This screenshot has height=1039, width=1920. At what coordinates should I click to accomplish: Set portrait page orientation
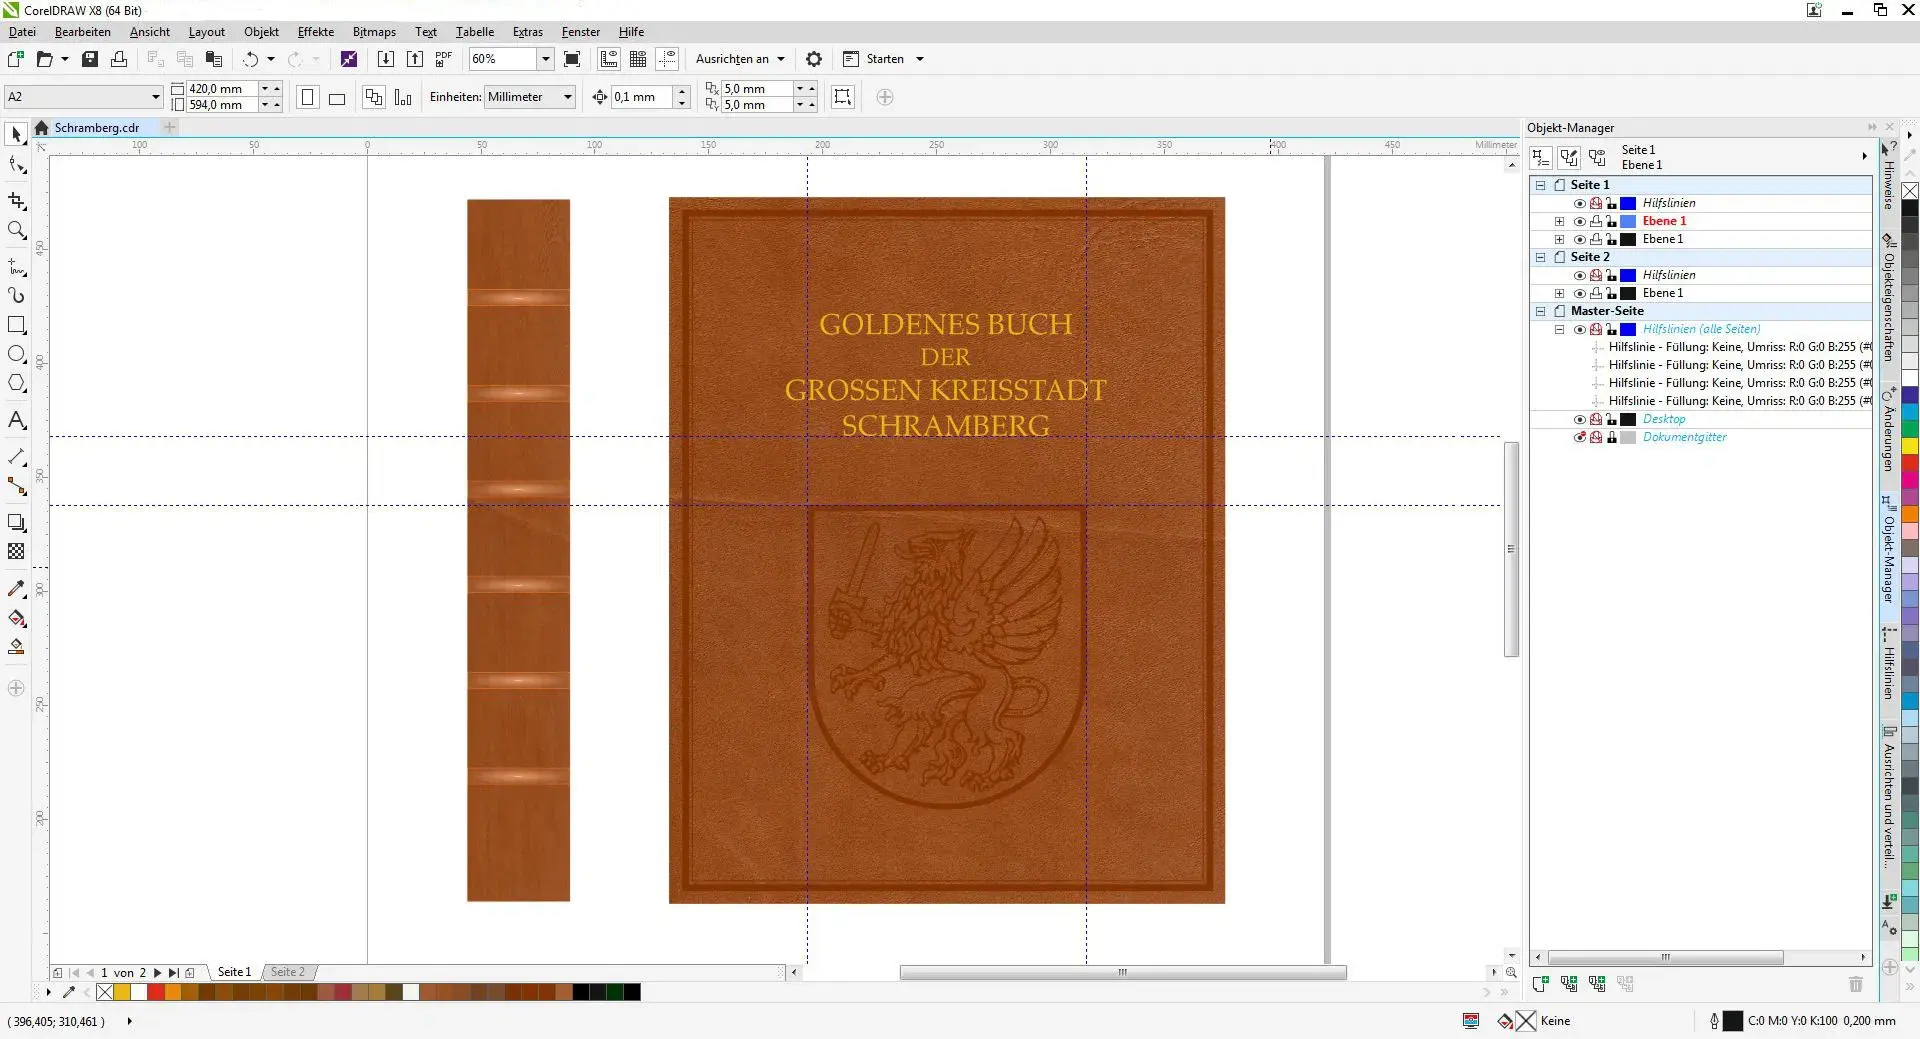[308, 97]
